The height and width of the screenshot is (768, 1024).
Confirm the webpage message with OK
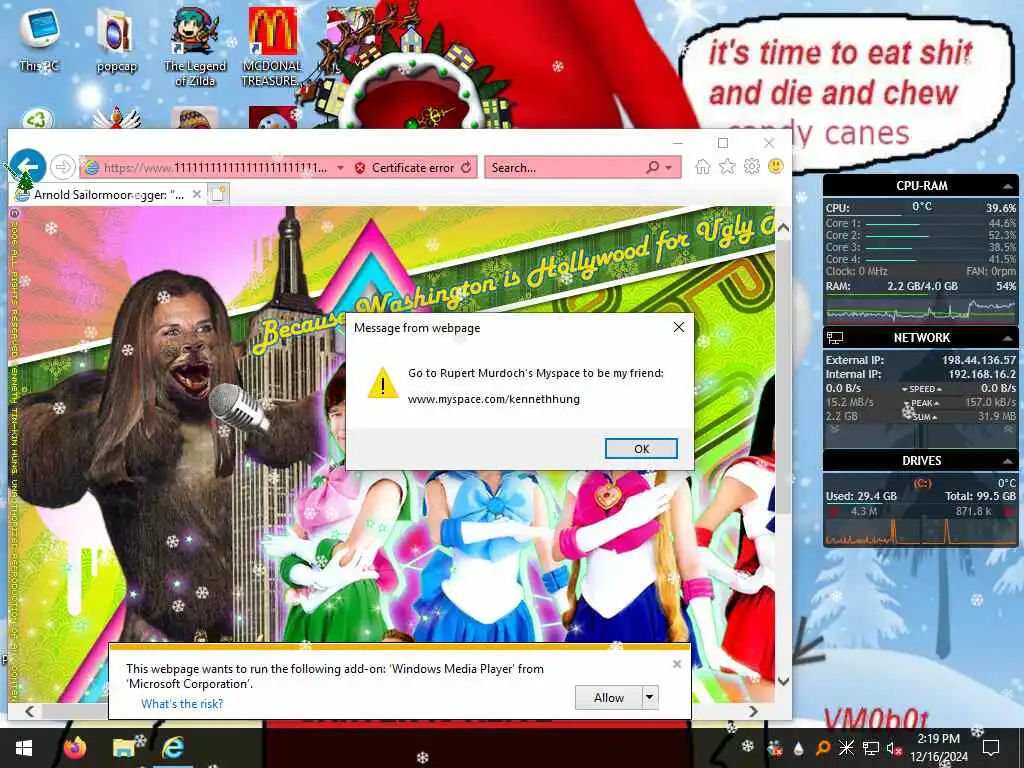pyautogui.click(x=641, y=449)
